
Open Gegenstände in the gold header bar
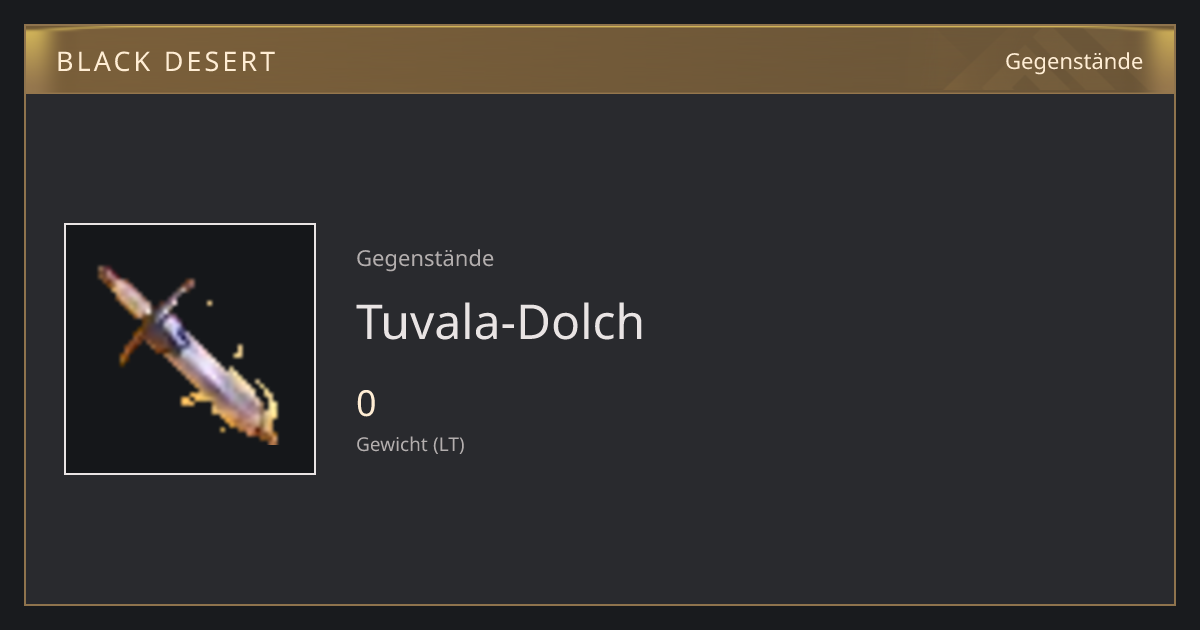[x=1074, y=62]
